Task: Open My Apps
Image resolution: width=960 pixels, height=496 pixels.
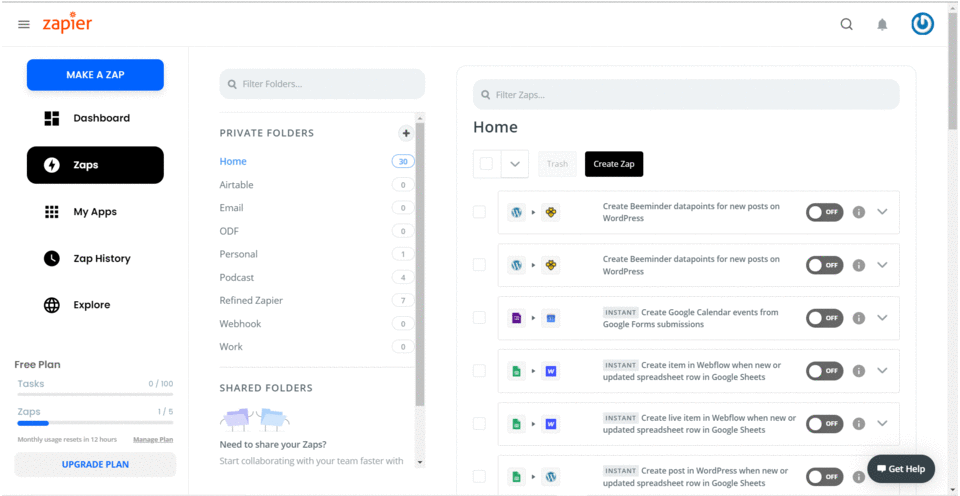Action: tap(95, 212)
